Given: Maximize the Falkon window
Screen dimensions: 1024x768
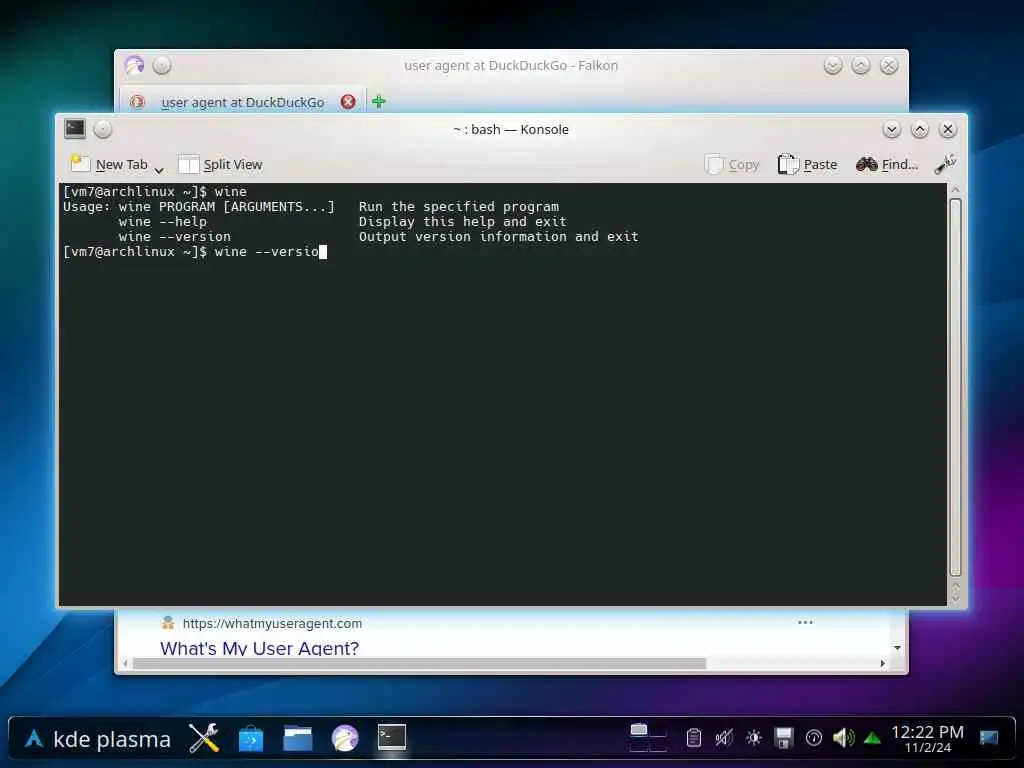Looking at the screenshot, I should point(861,65).
